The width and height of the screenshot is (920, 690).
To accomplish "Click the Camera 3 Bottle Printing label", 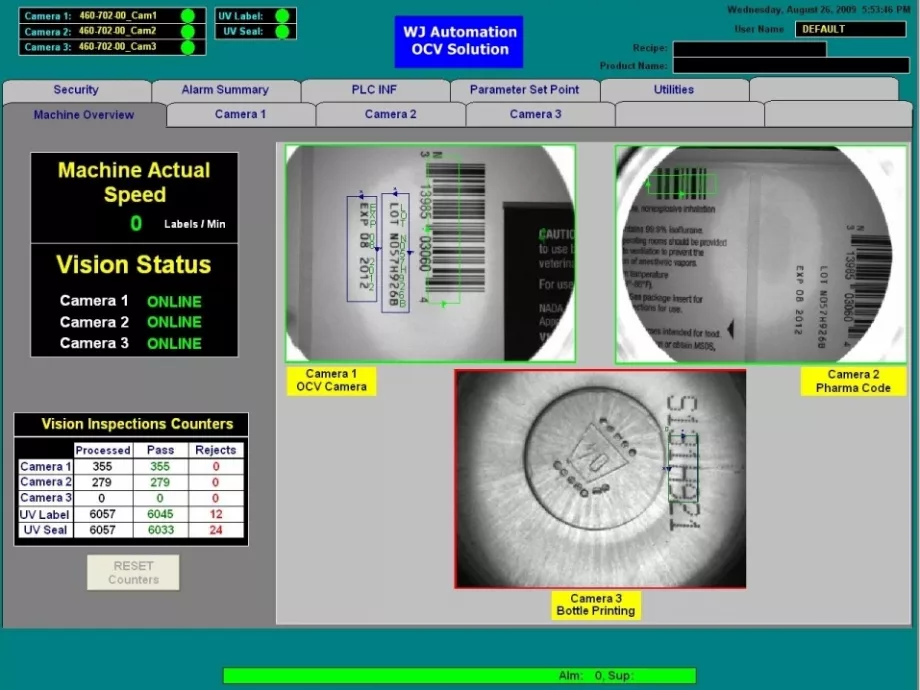I will [x=596, y=605].
